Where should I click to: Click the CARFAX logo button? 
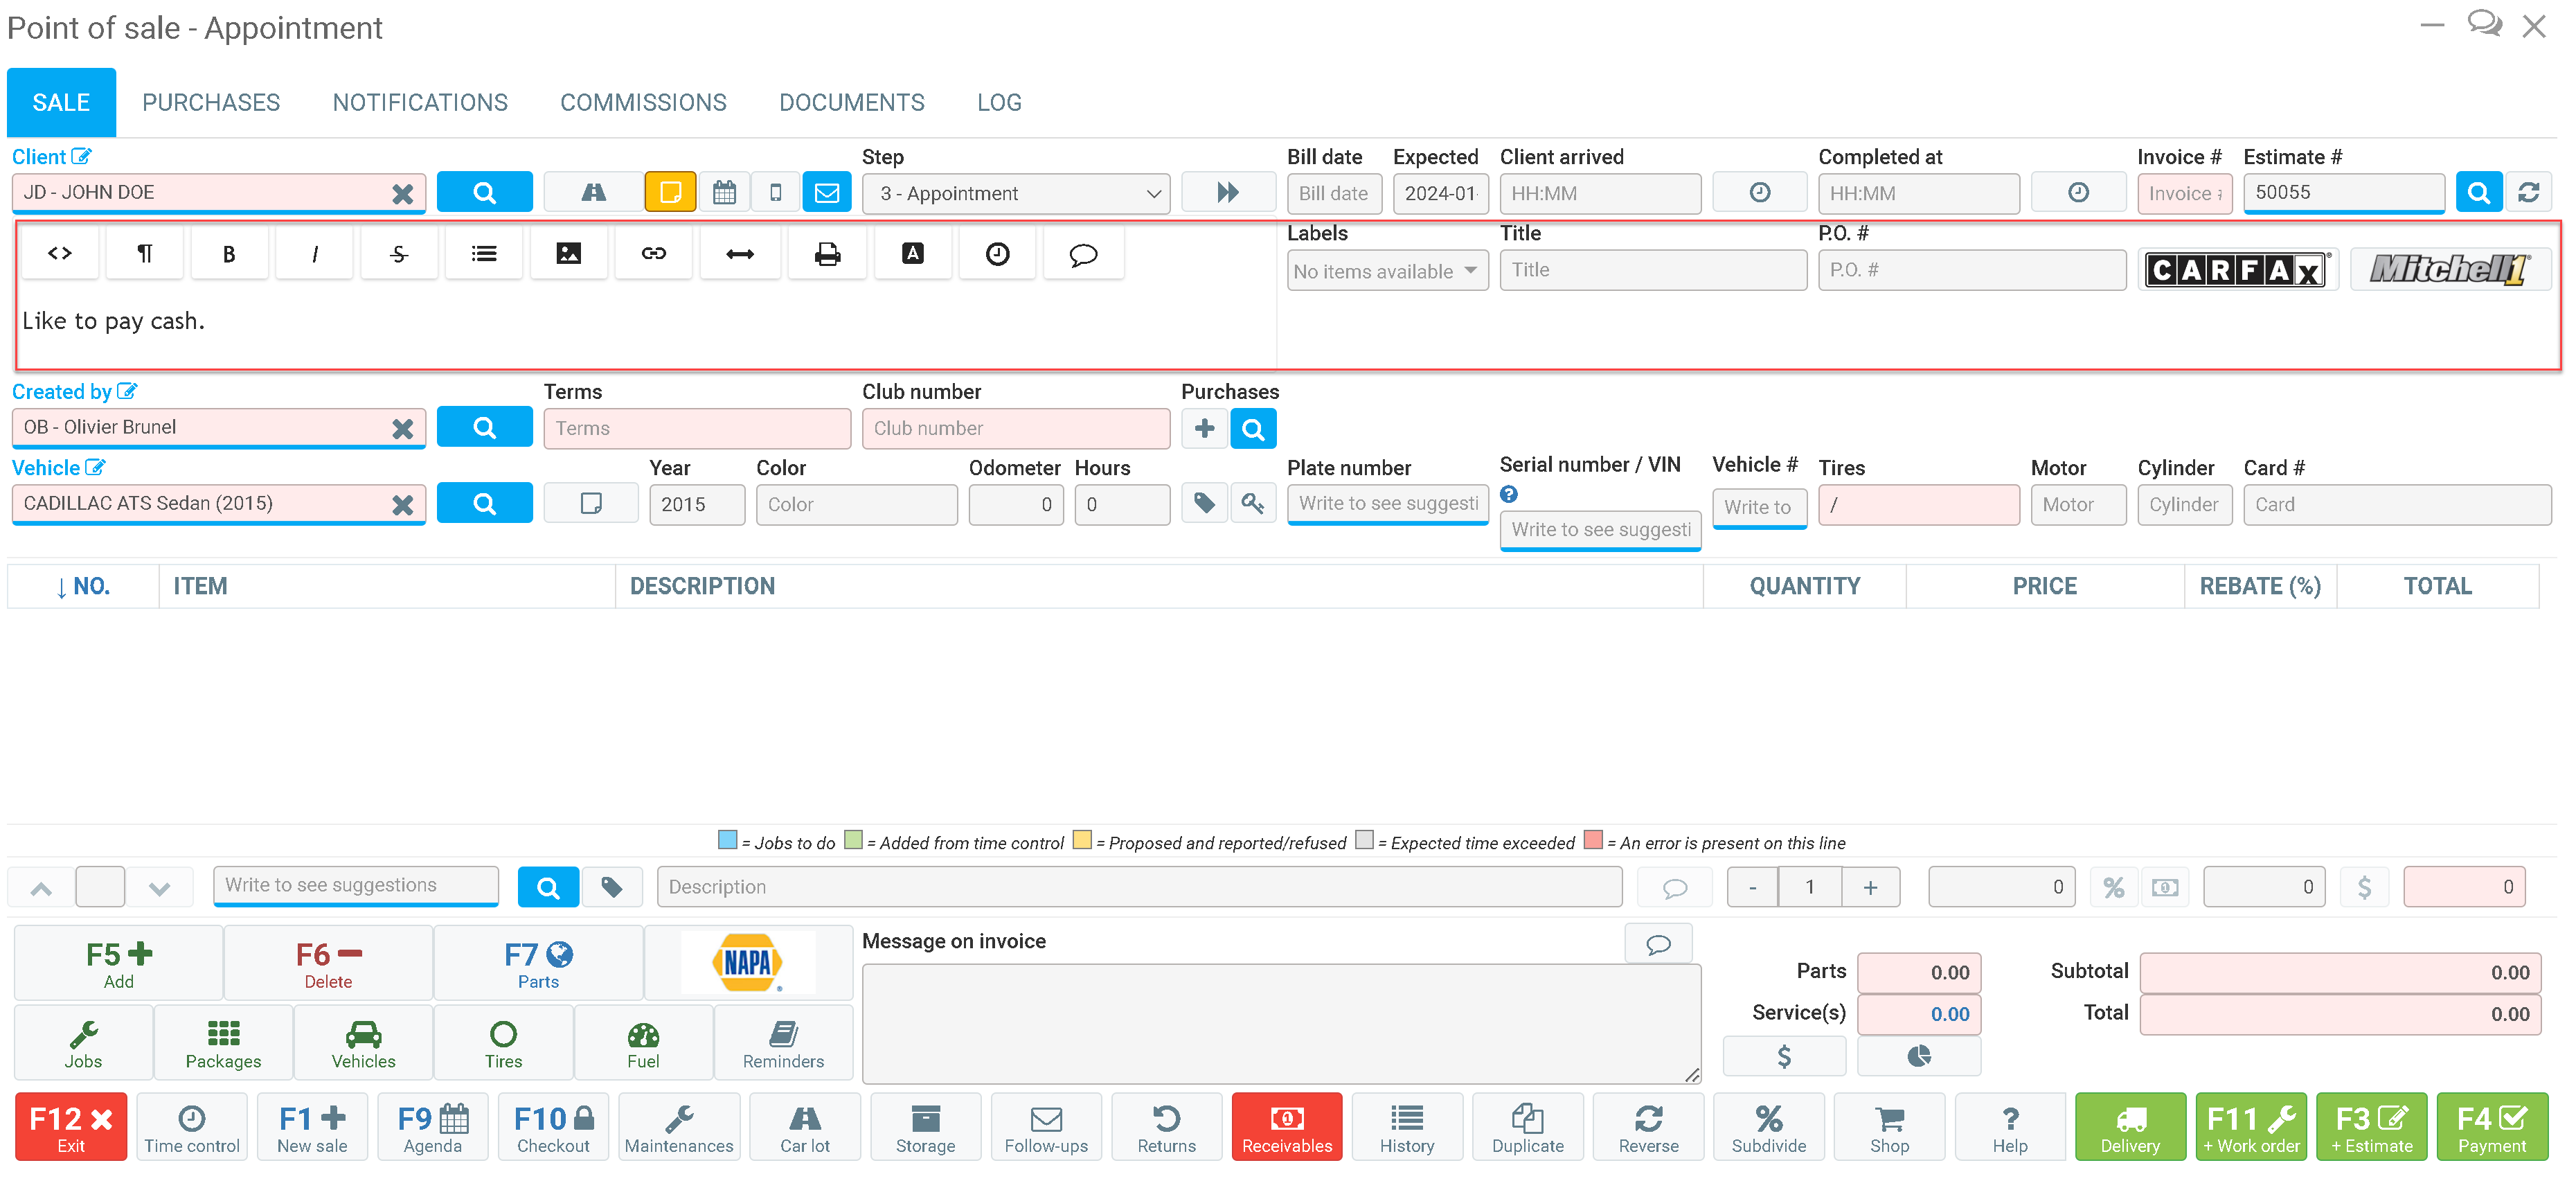click(x=2236, y=270)
